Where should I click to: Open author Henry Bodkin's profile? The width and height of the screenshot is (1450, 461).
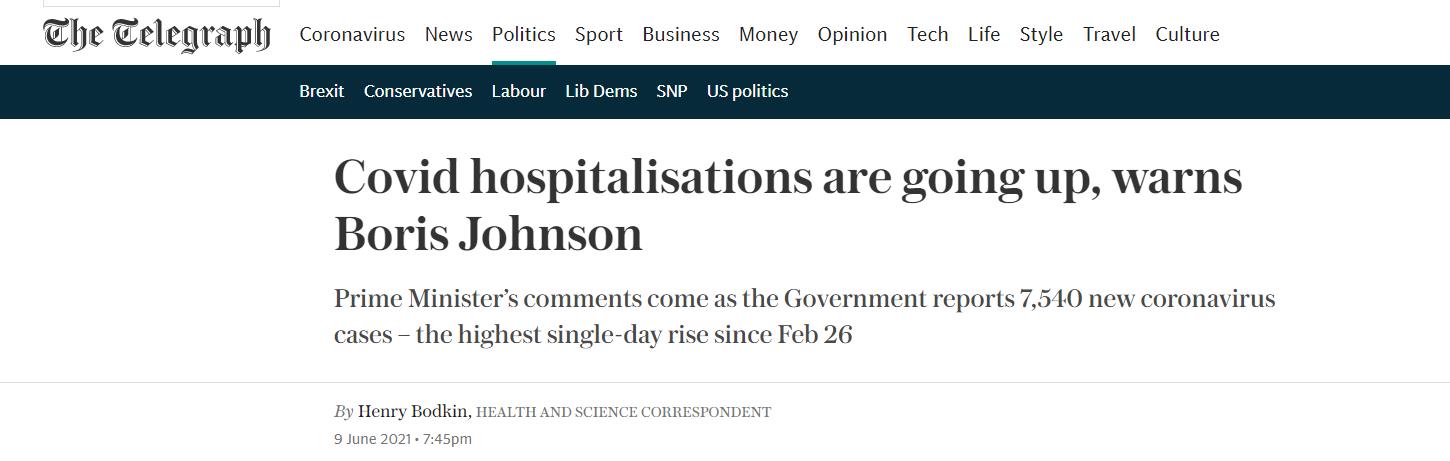pos(413,411)
